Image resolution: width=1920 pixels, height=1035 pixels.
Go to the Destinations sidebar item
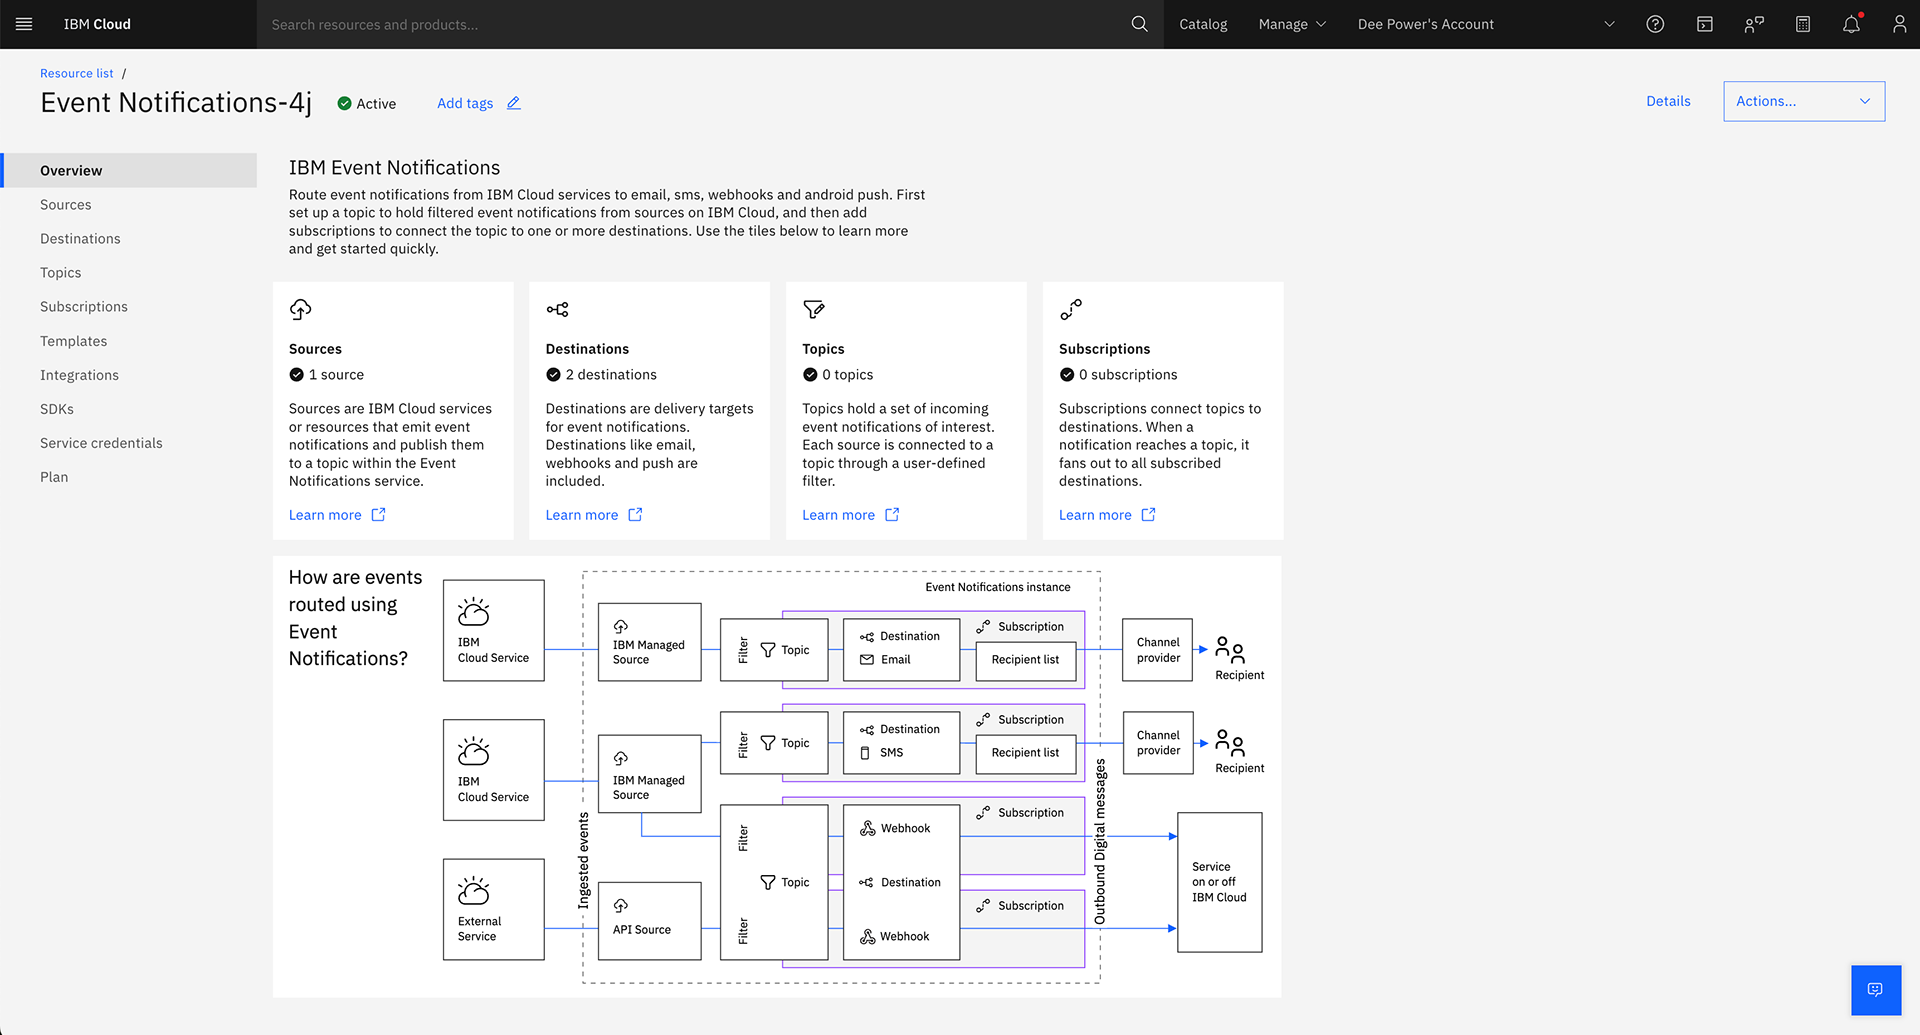(x=80, y=239)
